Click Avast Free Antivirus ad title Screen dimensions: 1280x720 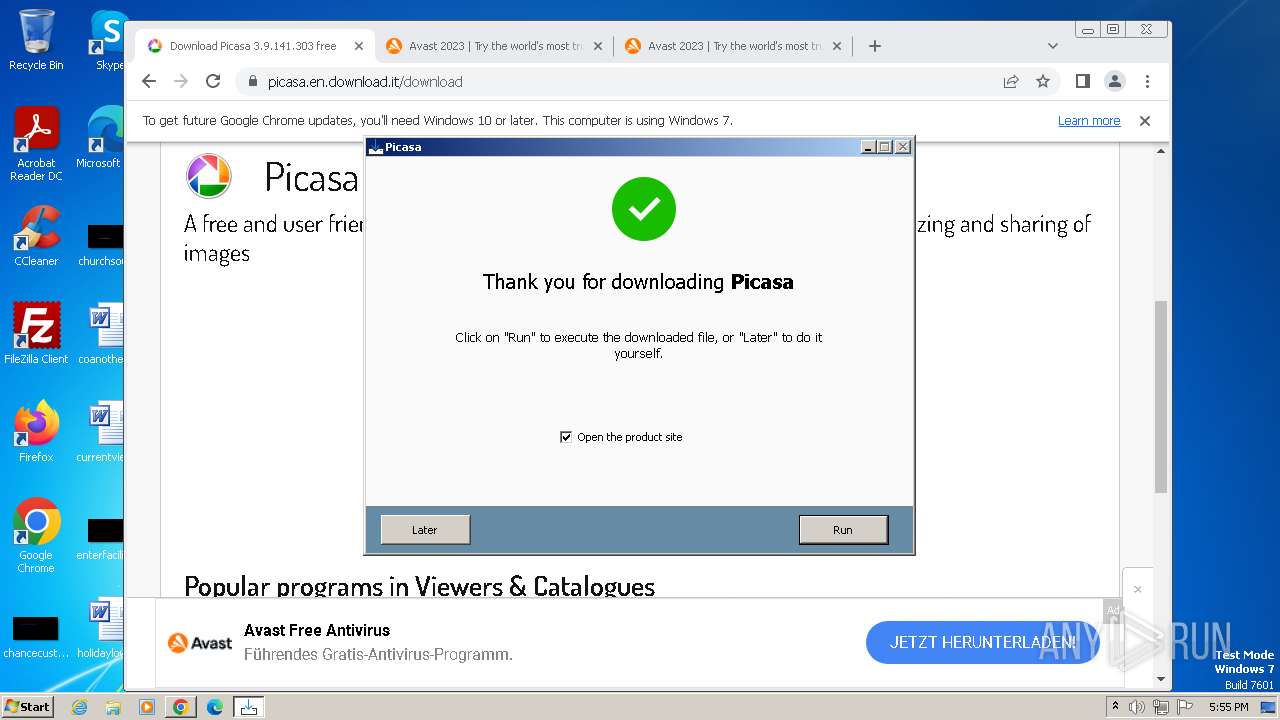tap(317, 630)
